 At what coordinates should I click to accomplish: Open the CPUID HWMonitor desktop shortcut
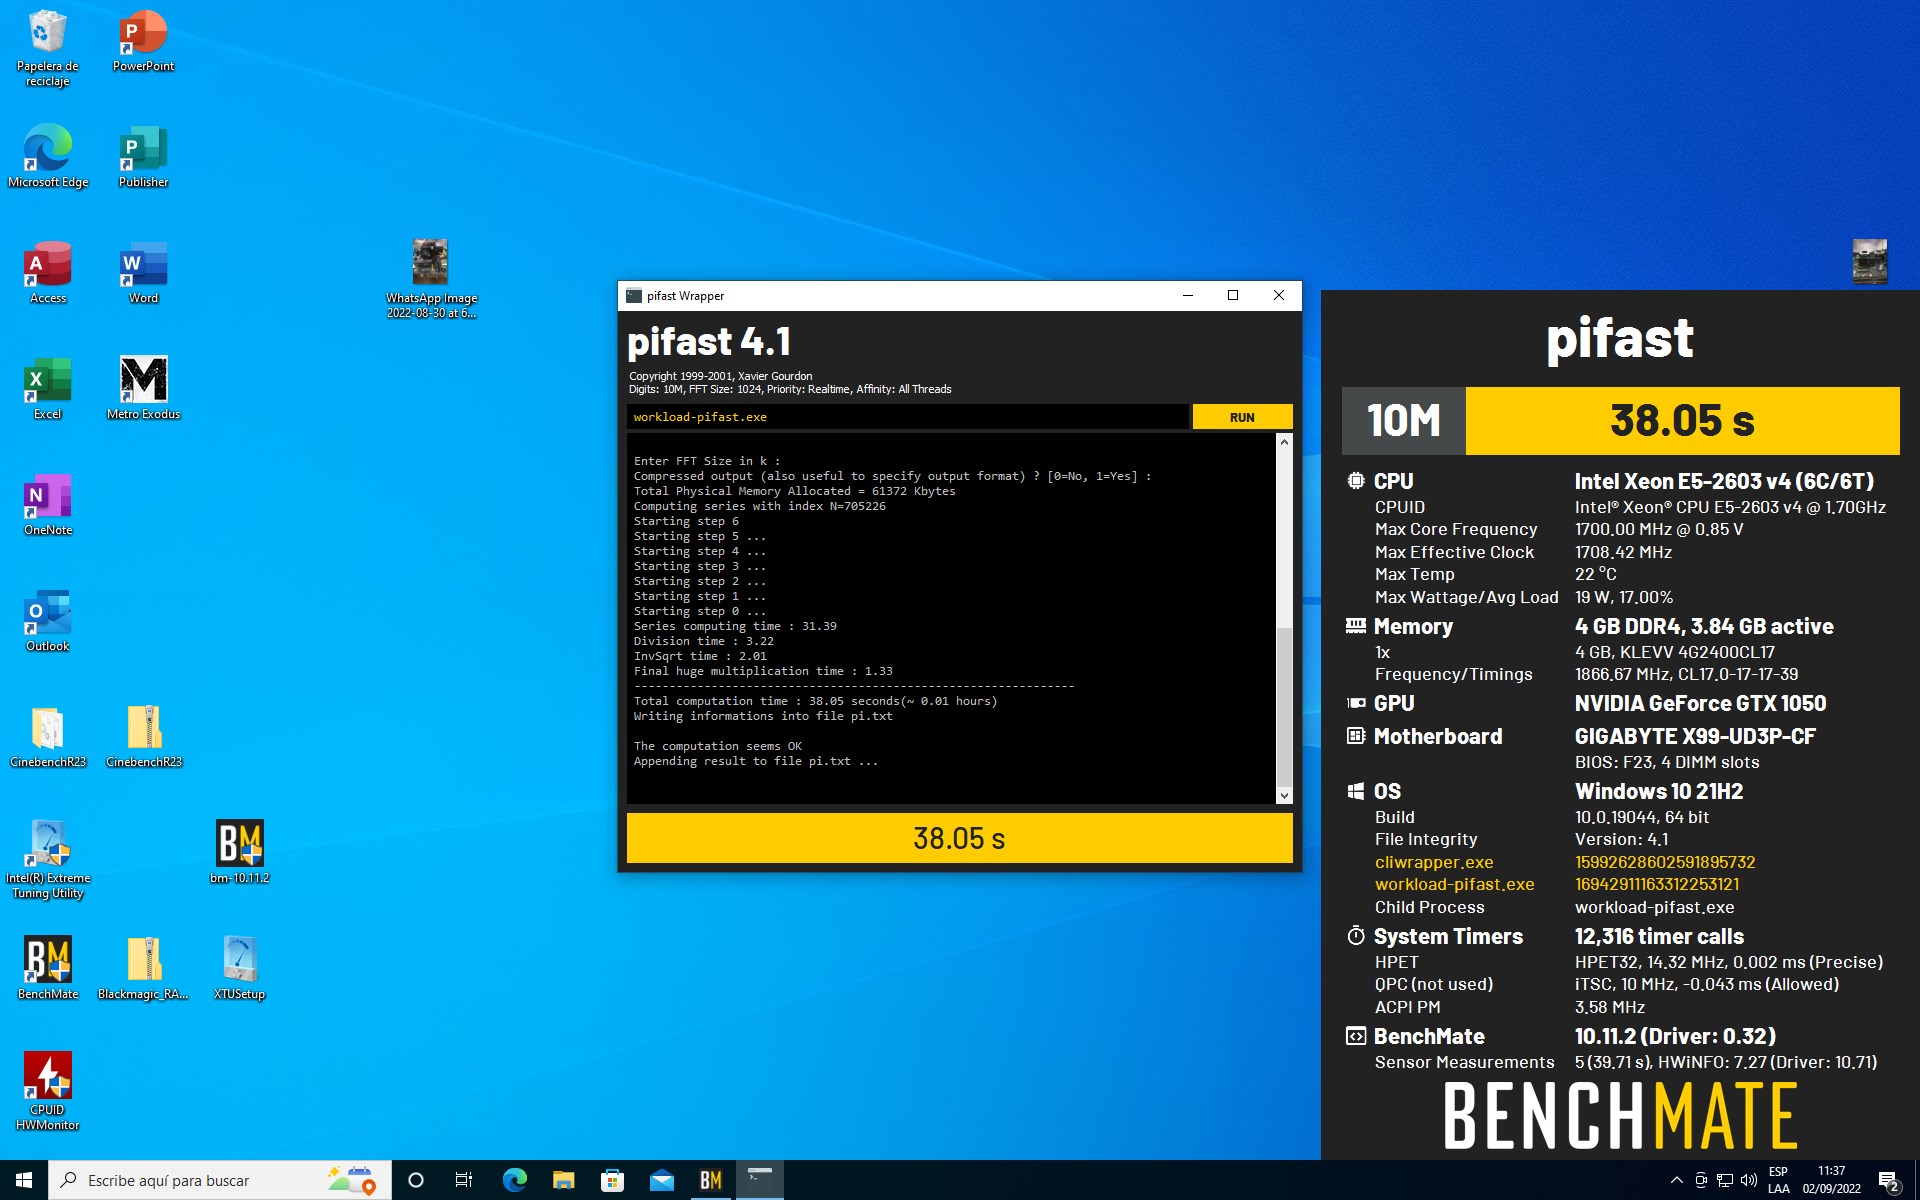pos(47,1090)
